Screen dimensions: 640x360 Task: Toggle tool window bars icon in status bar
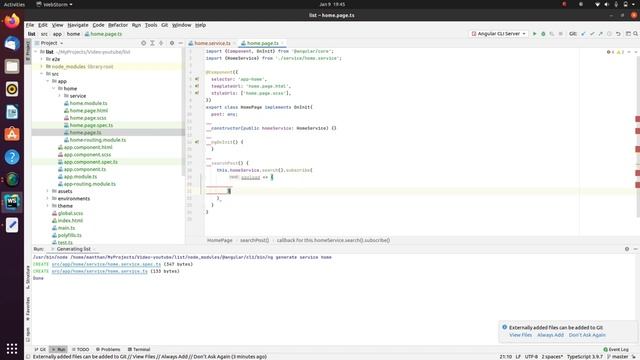click(x=28, y=357)
